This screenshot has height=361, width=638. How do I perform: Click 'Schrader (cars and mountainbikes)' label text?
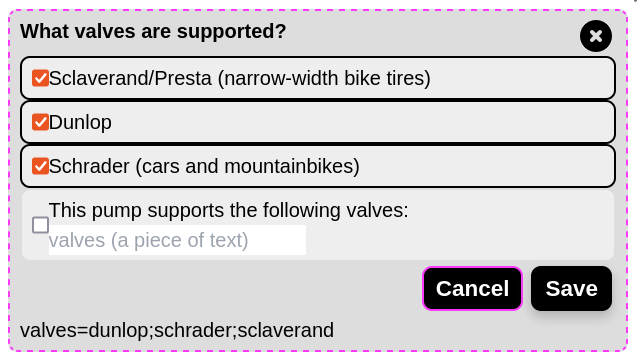click(204, 166)
